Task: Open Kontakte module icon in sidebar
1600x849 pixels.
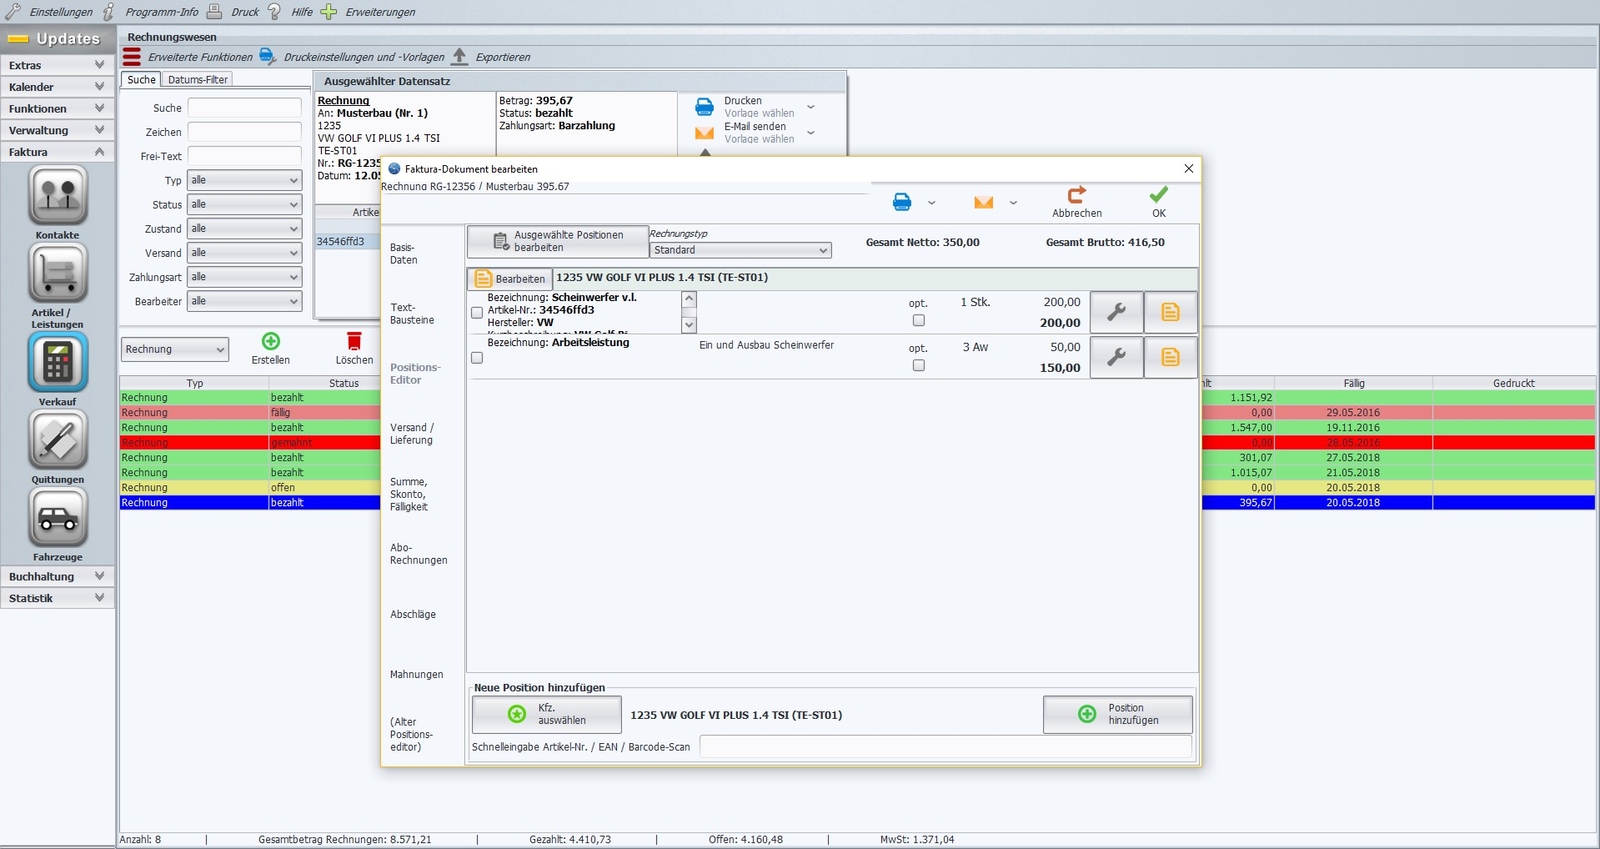Action: (58, 196)
